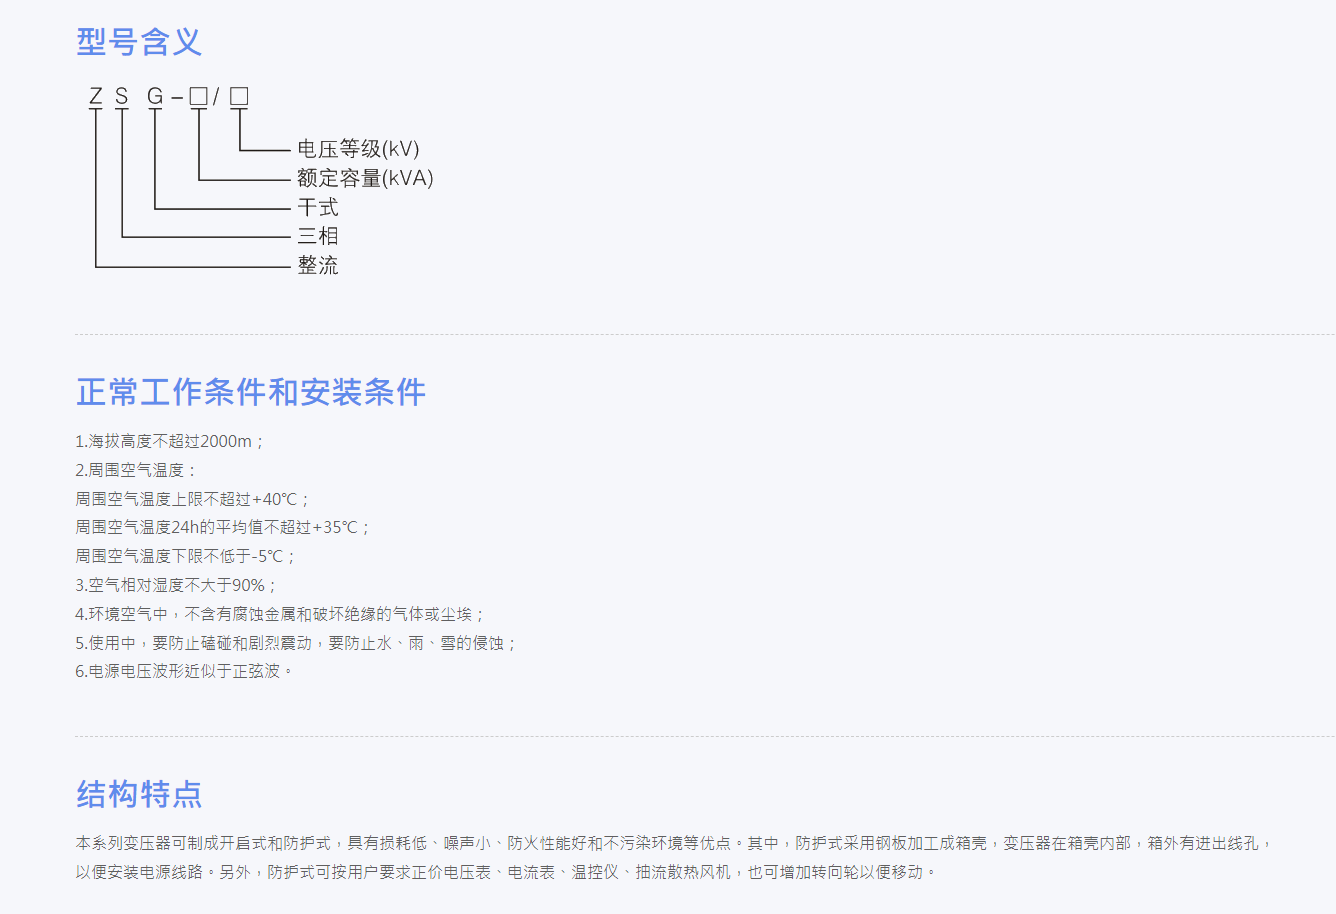The image size is (1336, 914).
Task: Click the 空气相对湿度不大于90% line
Action: tap(175, 585)
